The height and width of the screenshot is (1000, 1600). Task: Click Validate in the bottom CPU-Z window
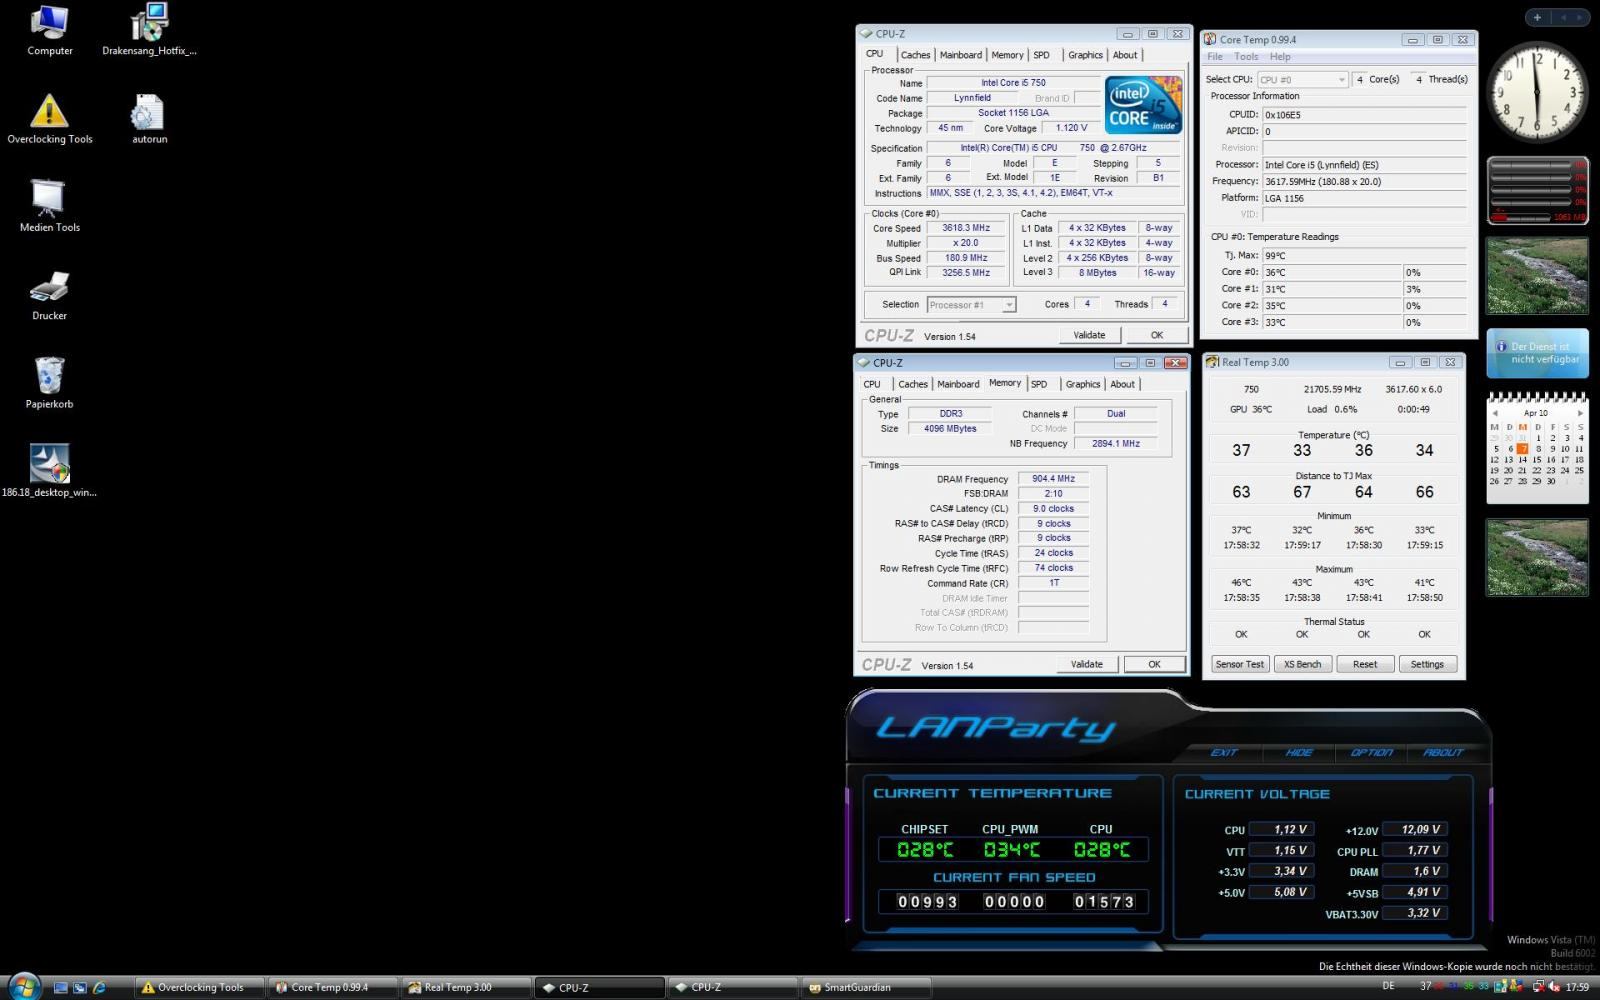[x=1087, y=664]
